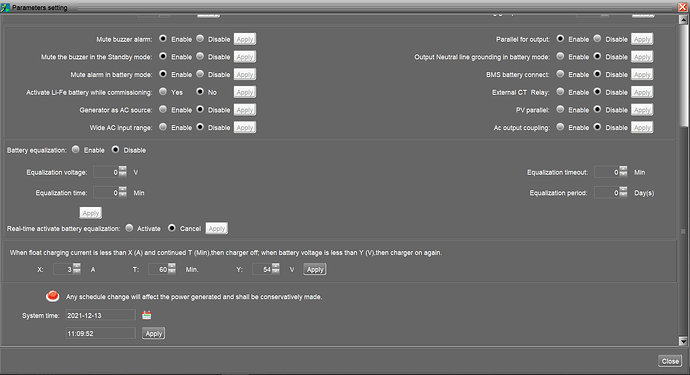Enable Ac output coupling

click(560, 127)
